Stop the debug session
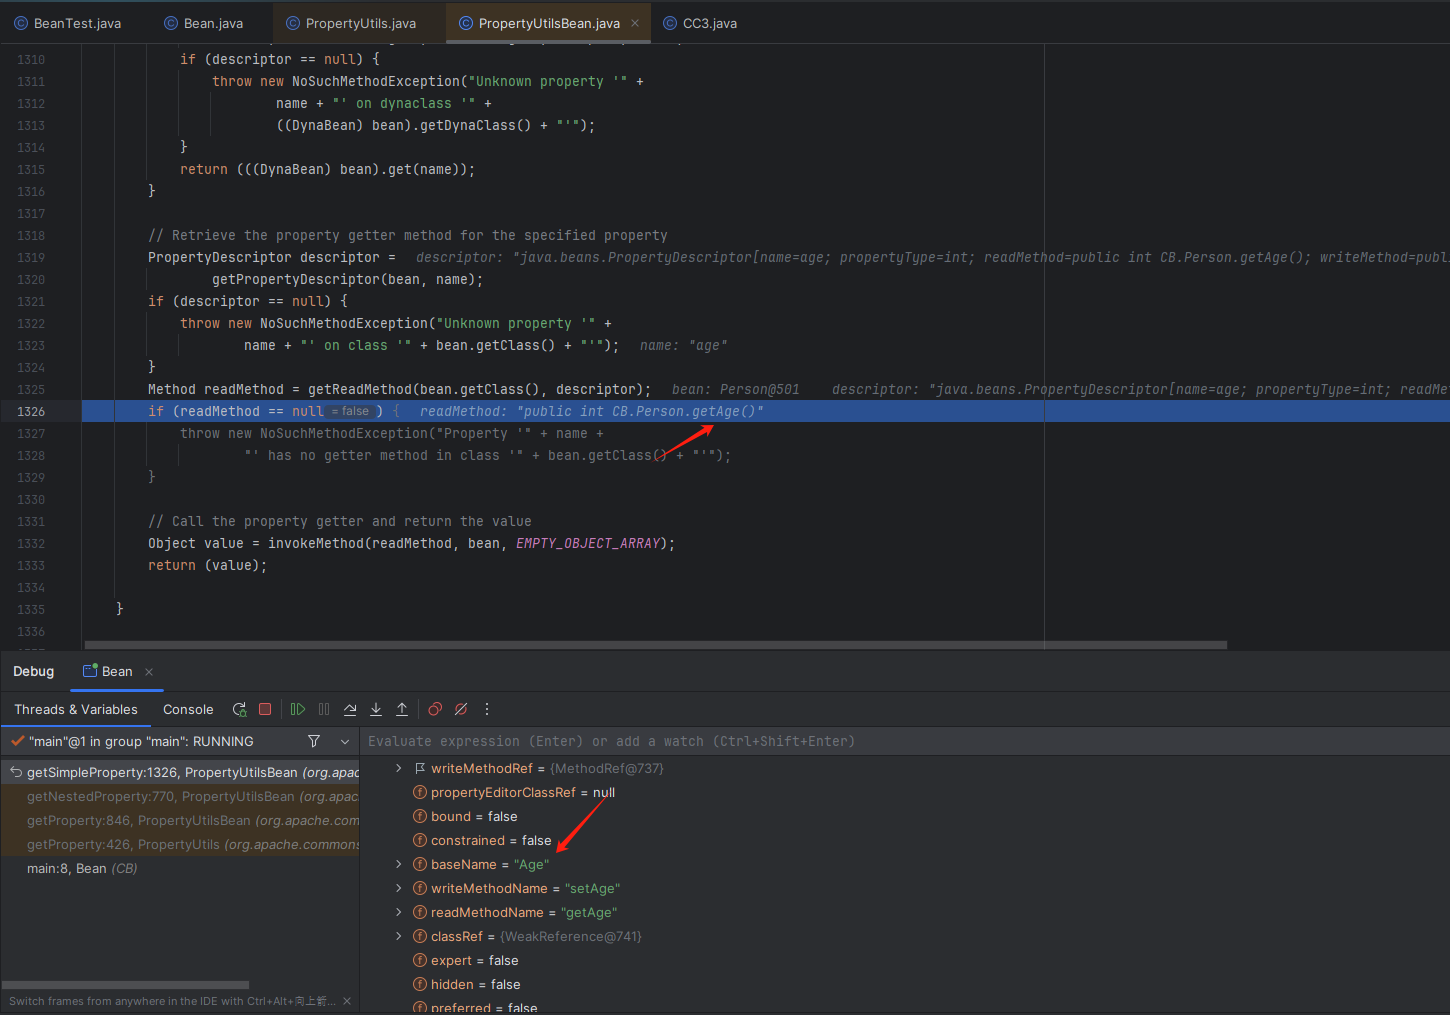Image resolution: width=1450 pixels, height=1015 pixels. click(265, 709)
